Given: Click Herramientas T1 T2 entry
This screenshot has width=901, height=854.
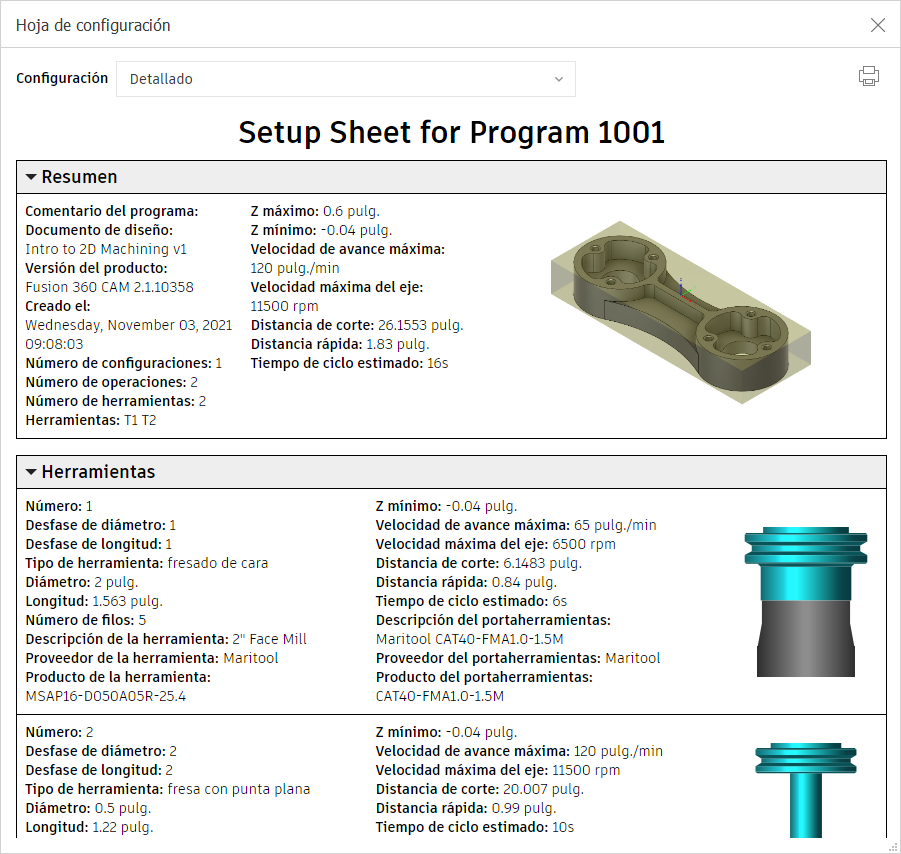Looking at the screenshot, I should pyautogui.click(x=91, y=420).
